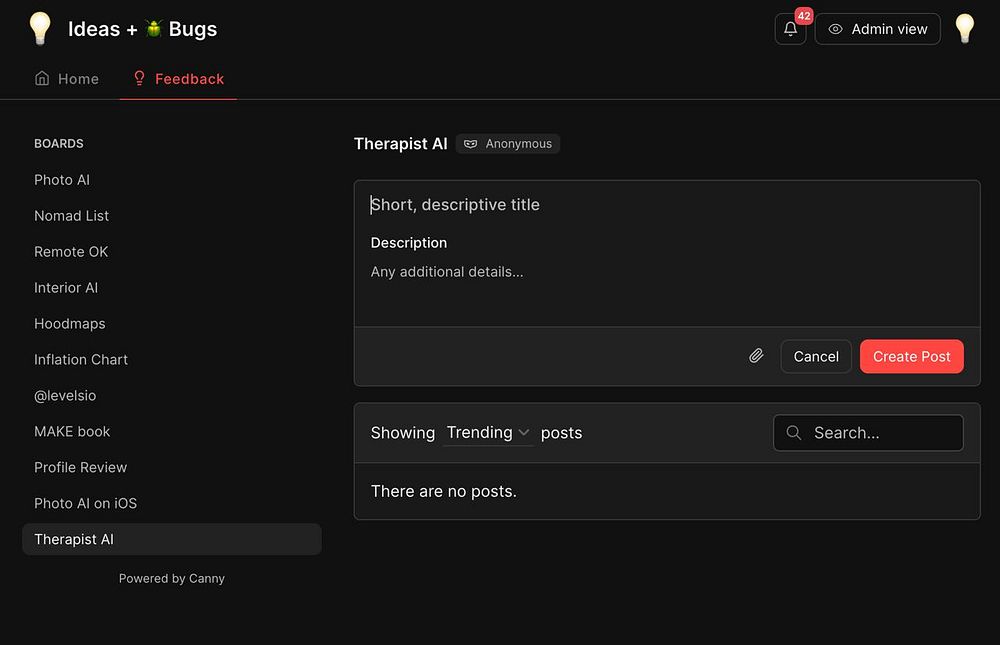This screenshot has width=1000, height=645.
Task: Open the Hoodmaps board
Action: tap(70, 323)
